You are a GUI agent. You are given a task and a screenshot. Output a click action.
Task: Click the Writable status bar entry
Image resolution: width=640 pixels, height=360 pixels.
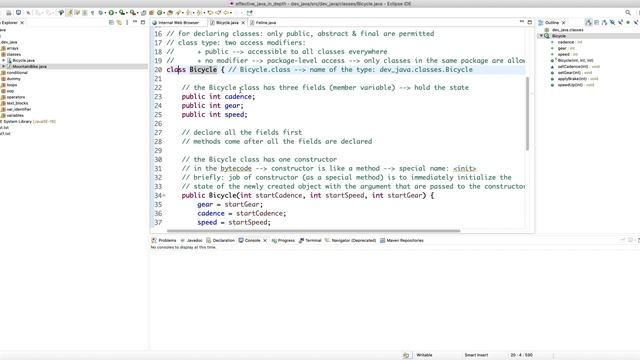coord(424,355)
